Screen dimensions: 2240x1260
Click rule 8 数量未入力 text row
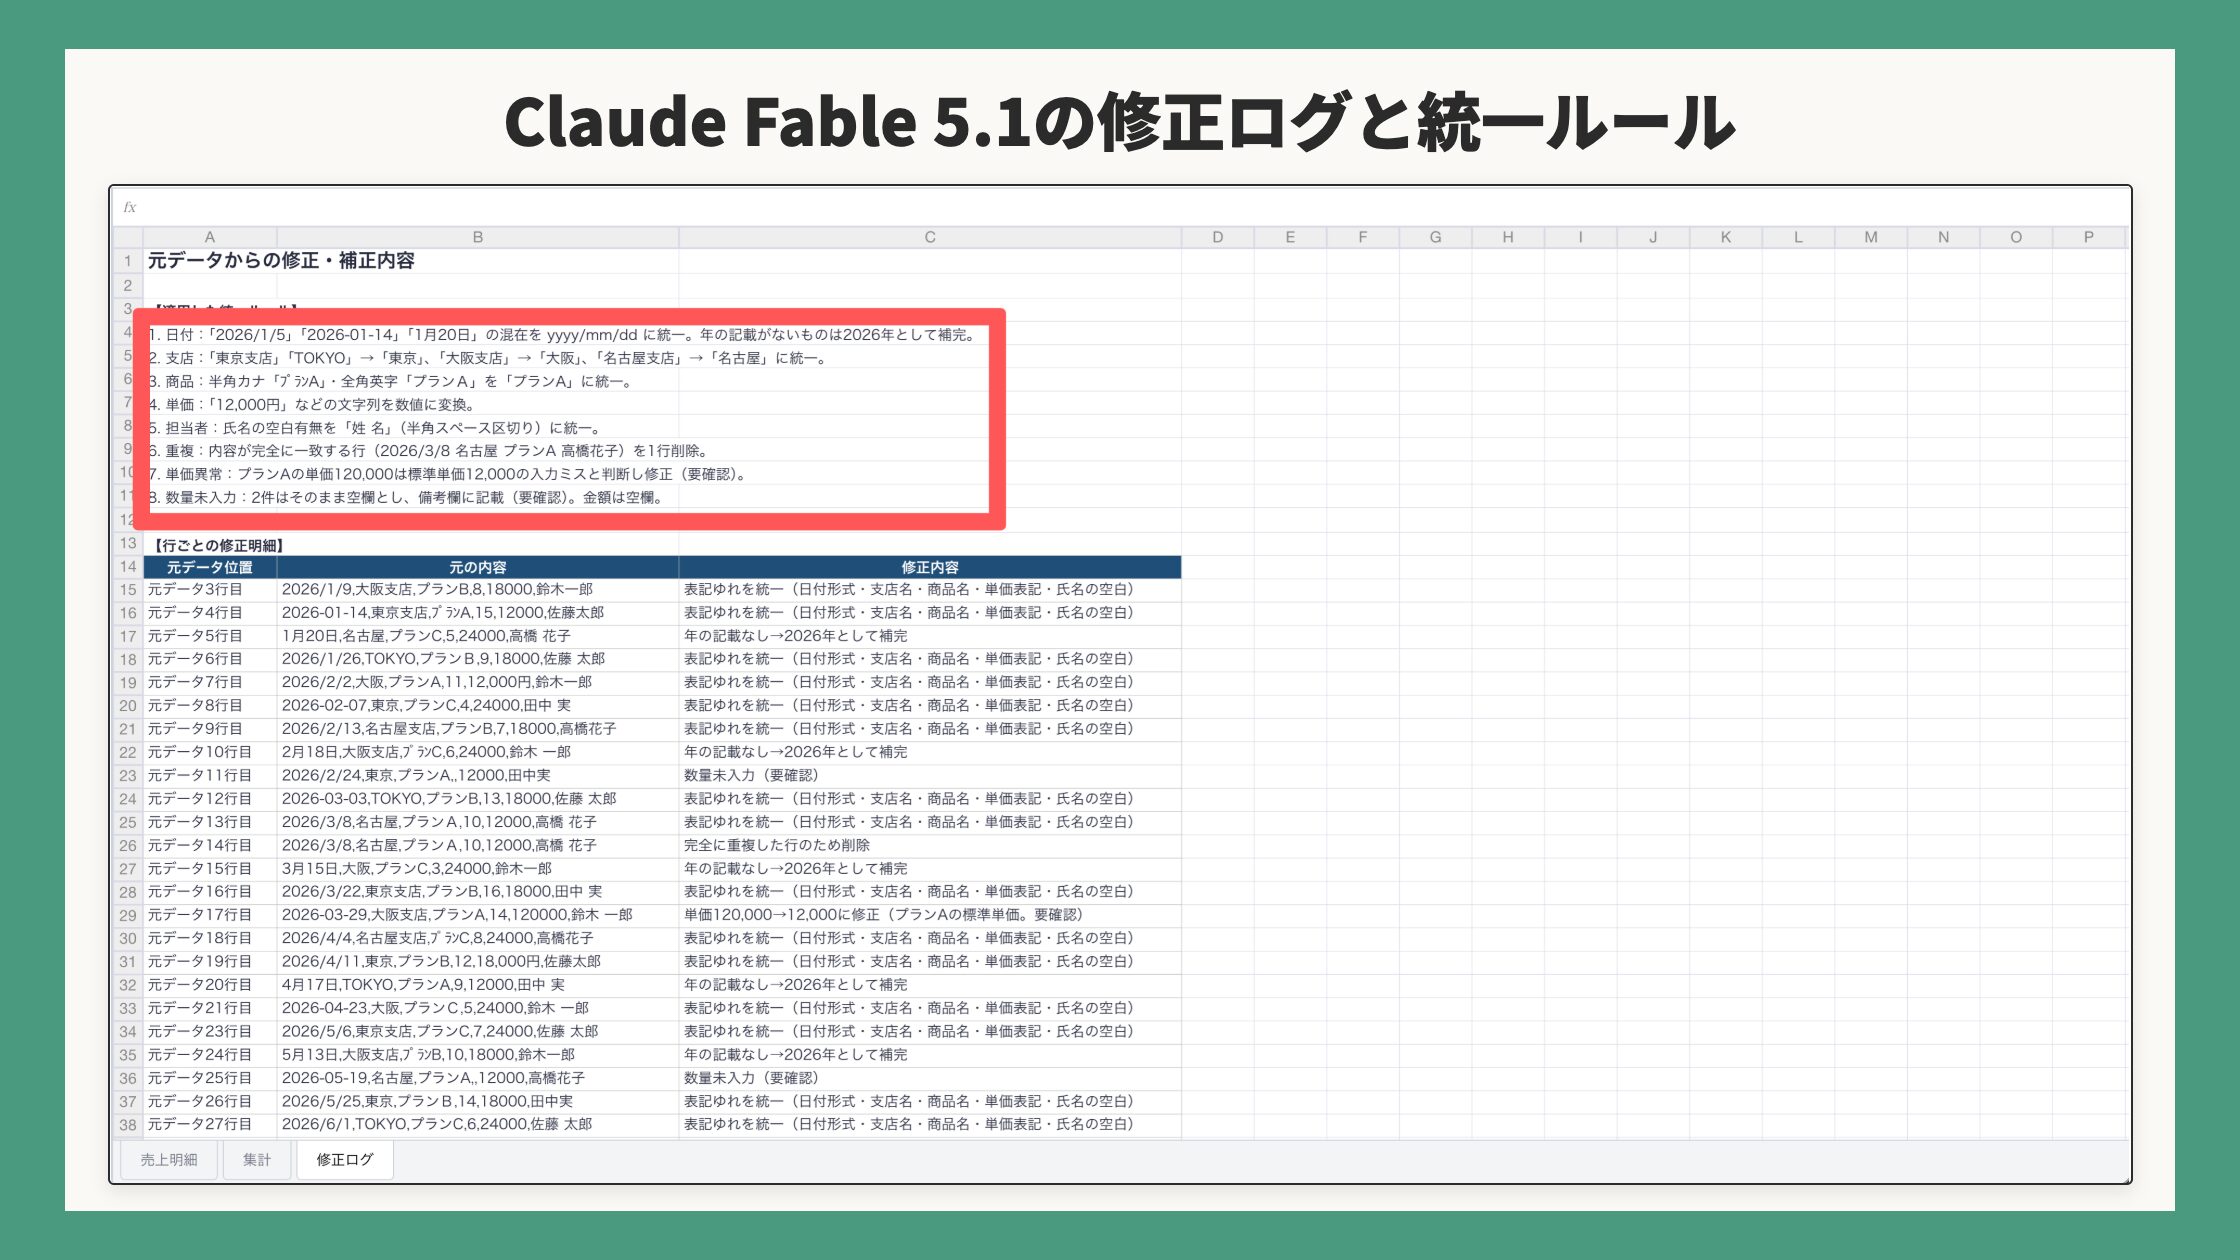tap(407, 498)
